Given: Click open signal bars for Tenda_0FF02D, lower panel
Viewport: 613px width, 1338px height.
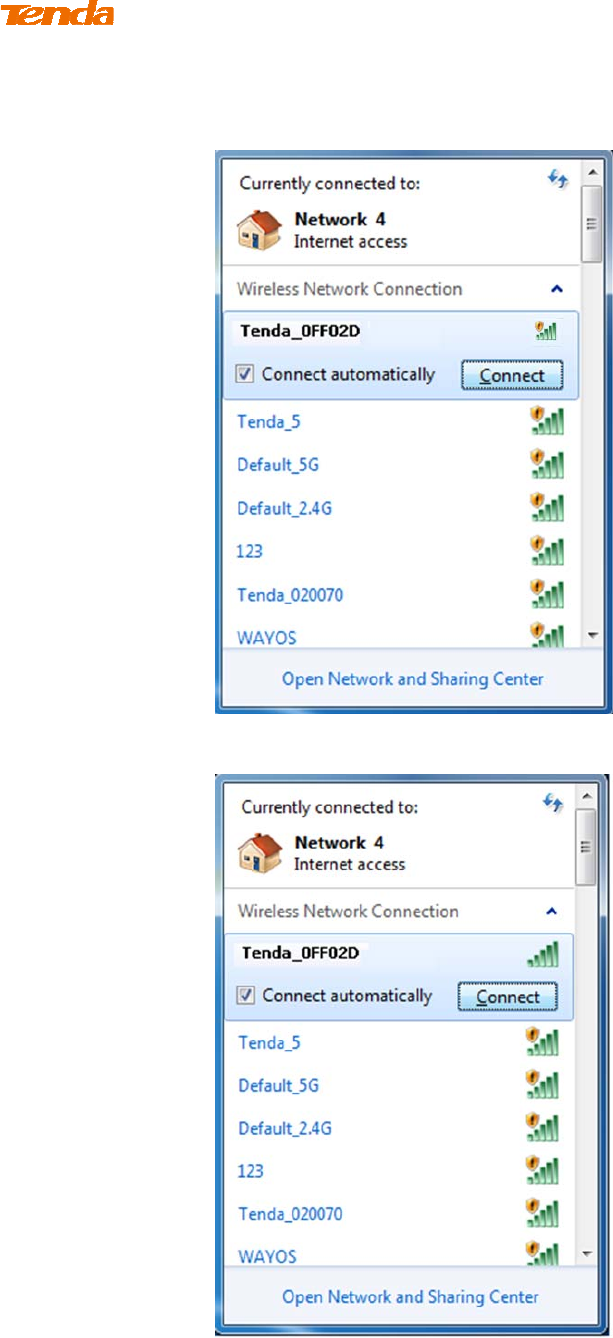Looking at the screenshot, I should (543, 955).
